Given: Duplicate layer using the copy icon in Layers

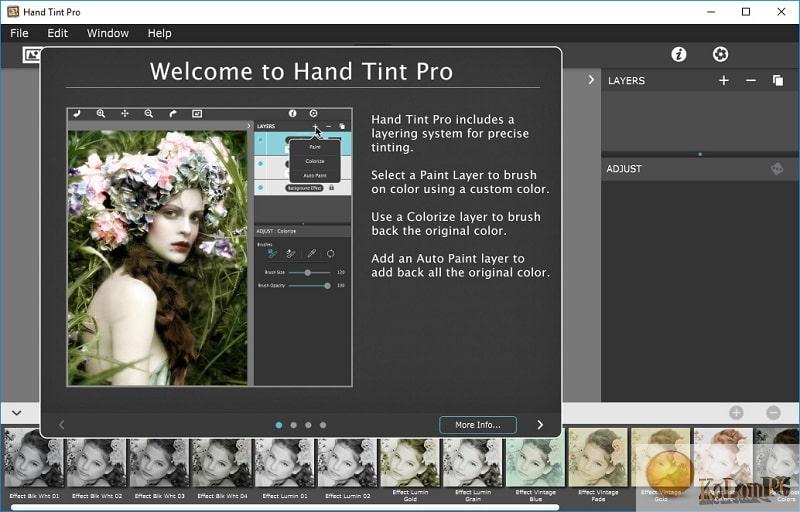Looking at the screenshot, I should click(x=778, y=81).
